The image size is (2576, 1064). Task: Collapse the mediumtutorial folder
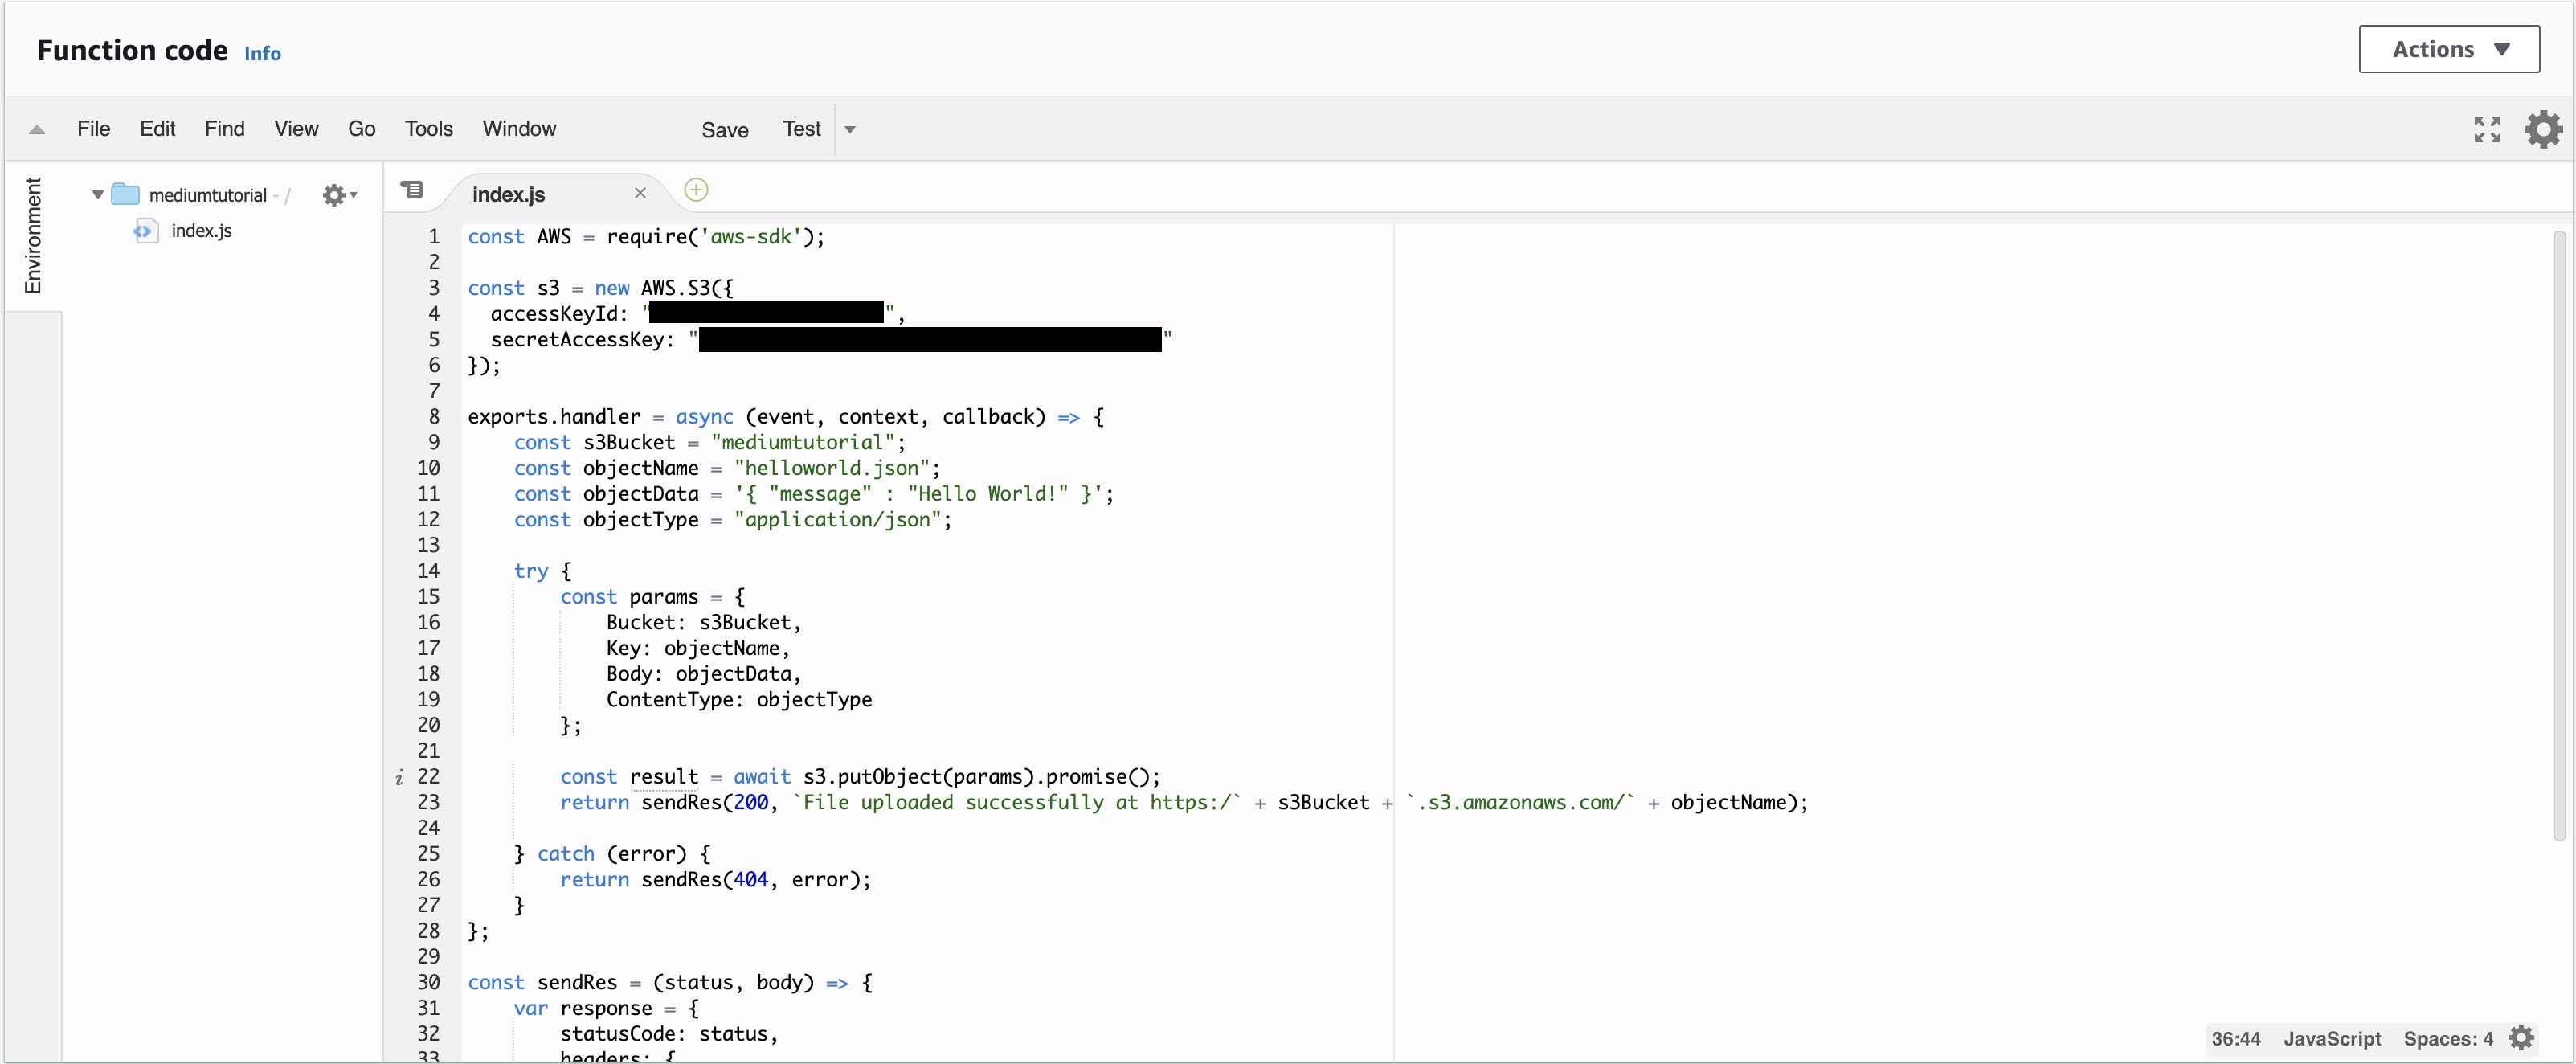98,195
